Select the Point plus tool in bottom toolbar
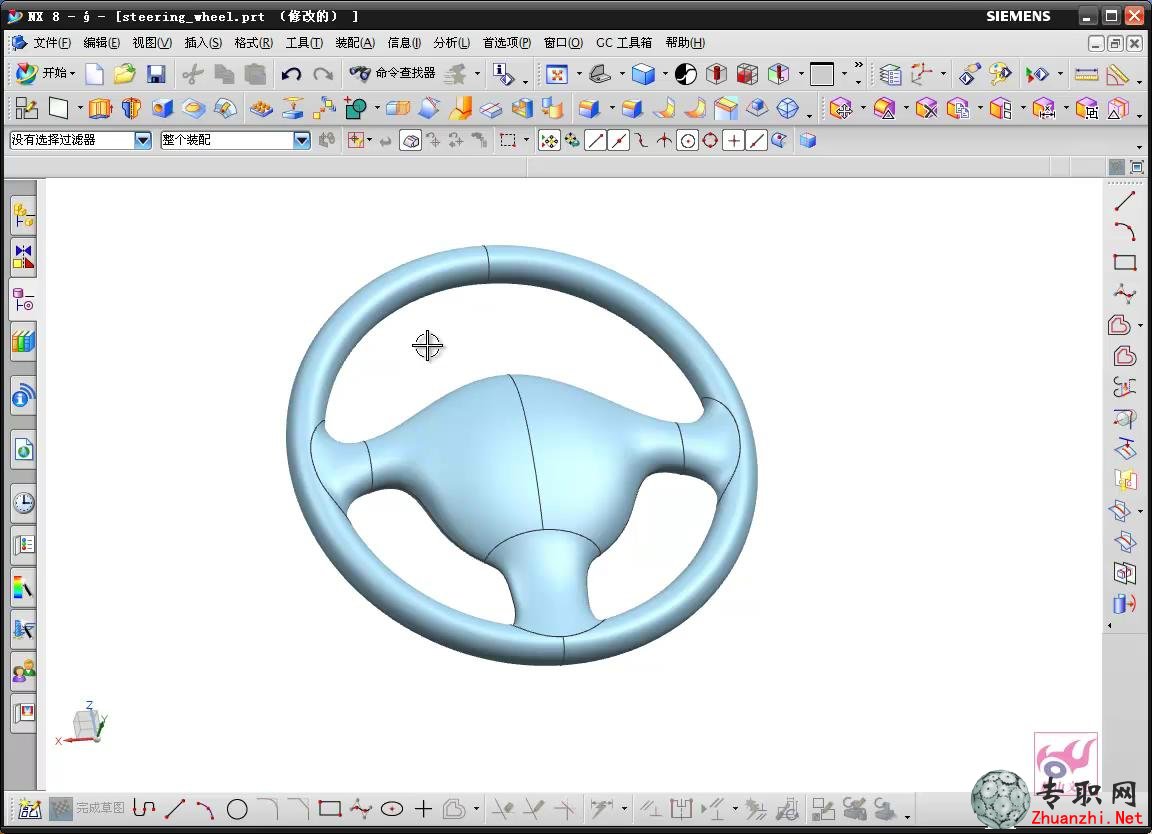This screenshot has height=834, width=1152. click(x=423, y=809)
